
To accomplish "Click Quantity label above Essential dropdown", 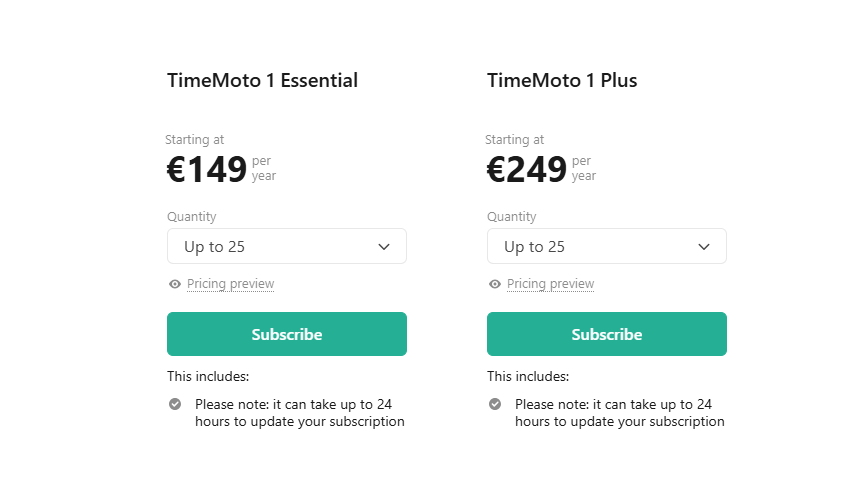I will coord(192,217).
